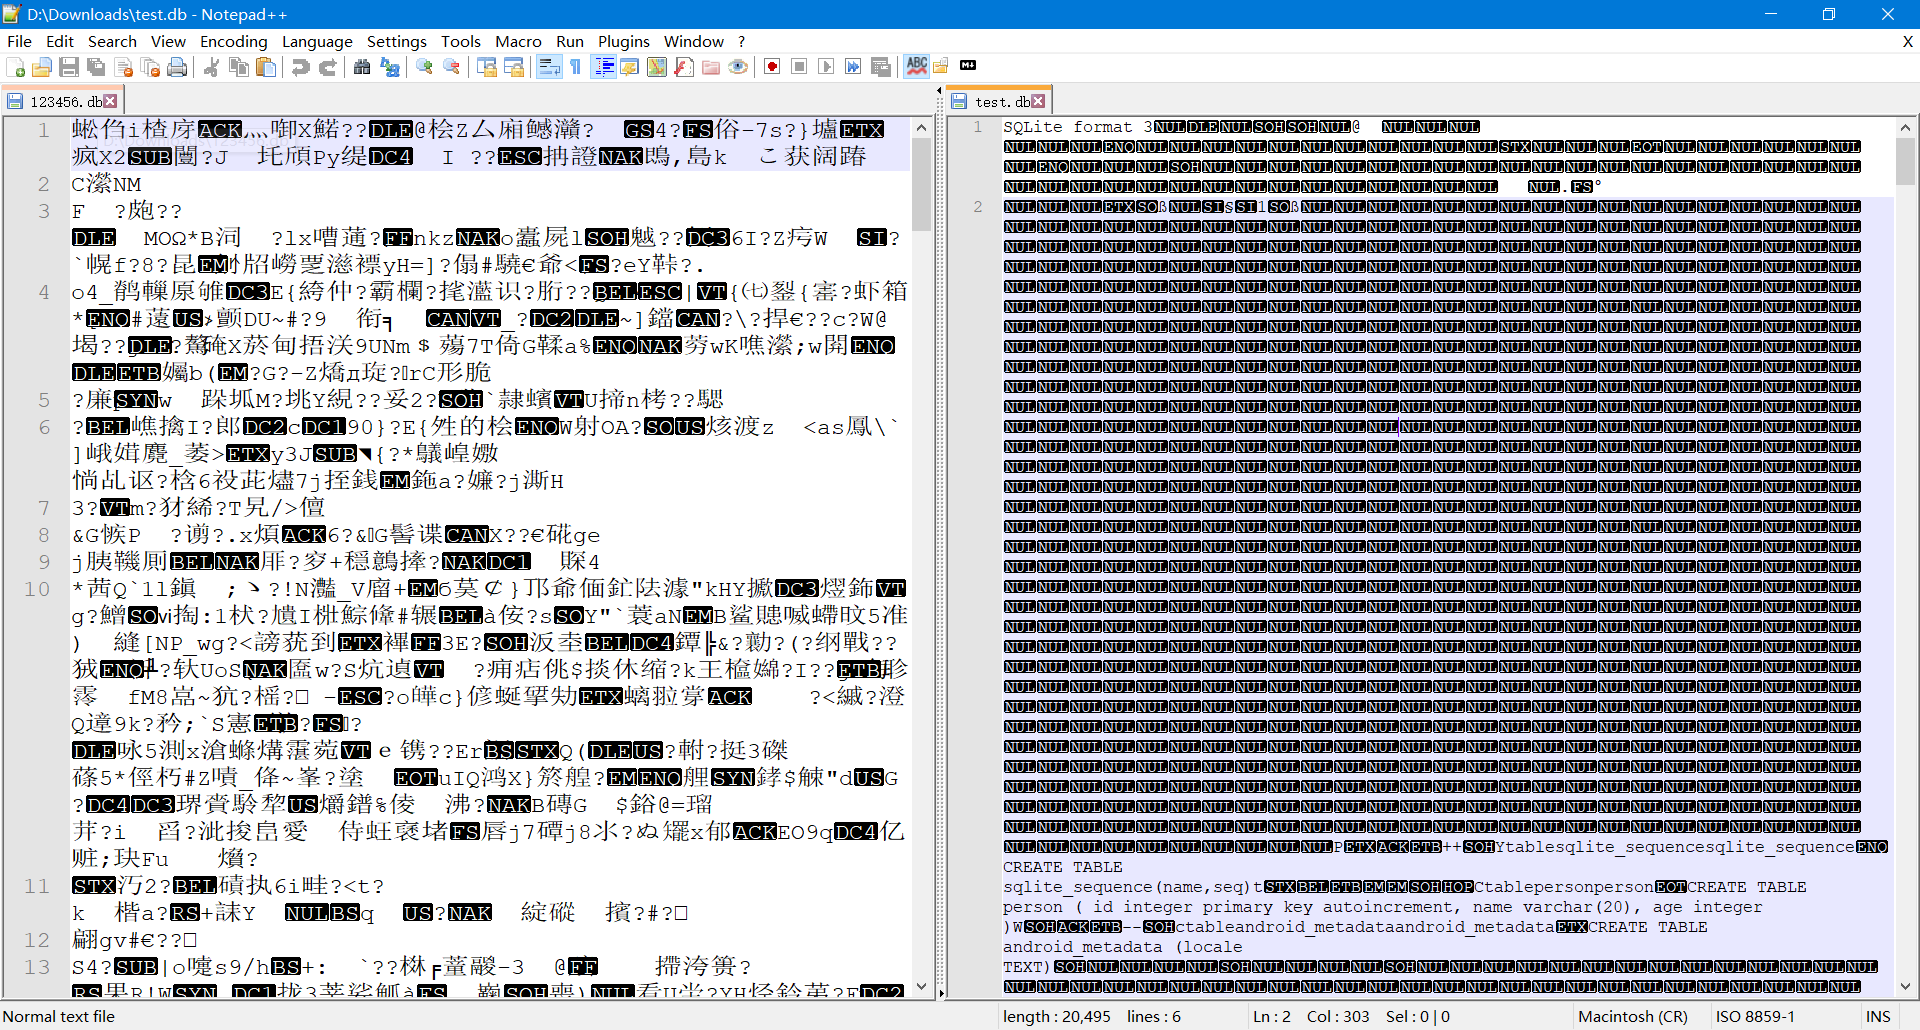Click the Open file folder icon
Screen dimensions: 1920x1030
(42, 67)
